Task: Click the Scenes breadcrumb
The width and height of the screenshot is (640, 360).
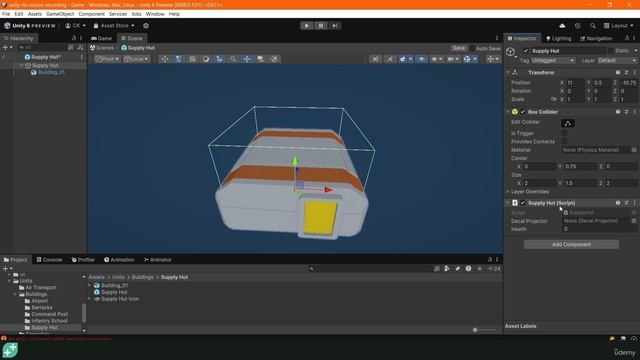Action: pyautogui.click(x=102, y=48)
